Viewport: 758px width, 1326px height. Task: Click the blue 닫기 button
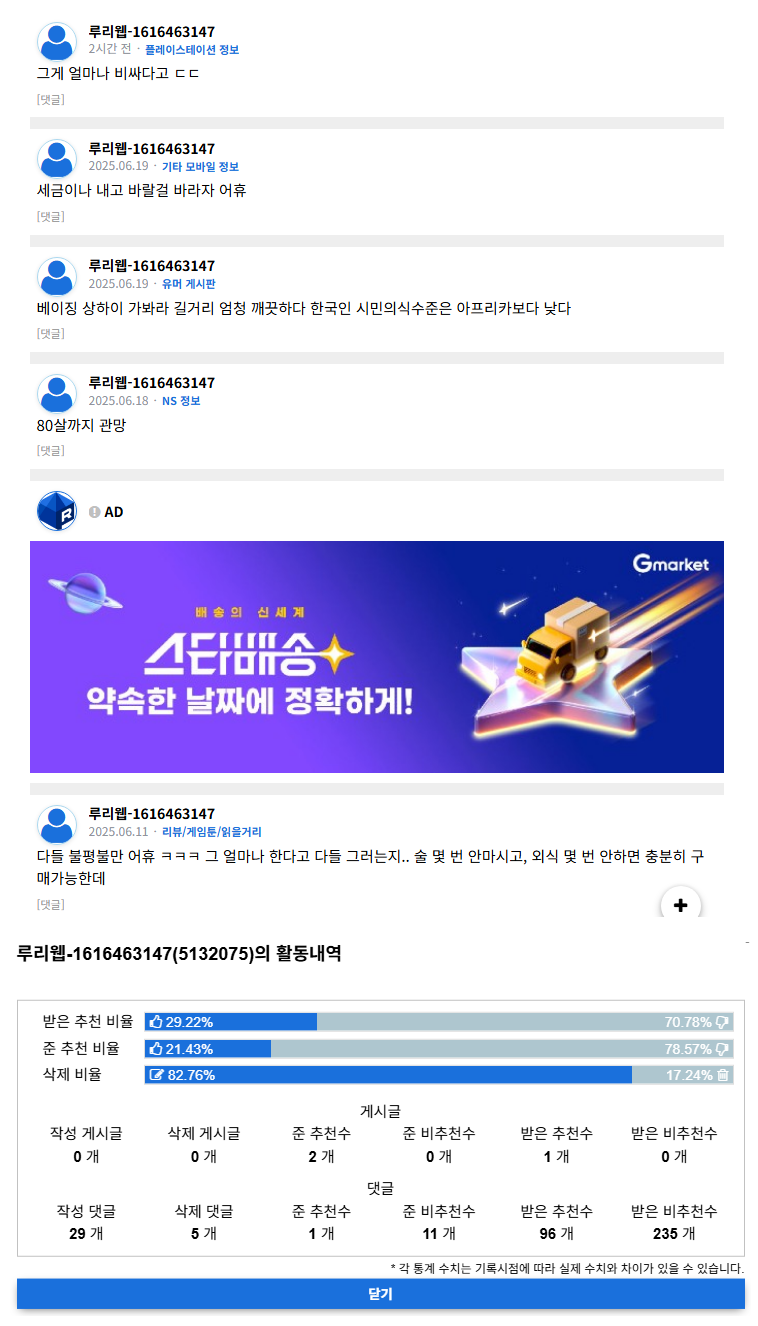(x=380, y=1294)
